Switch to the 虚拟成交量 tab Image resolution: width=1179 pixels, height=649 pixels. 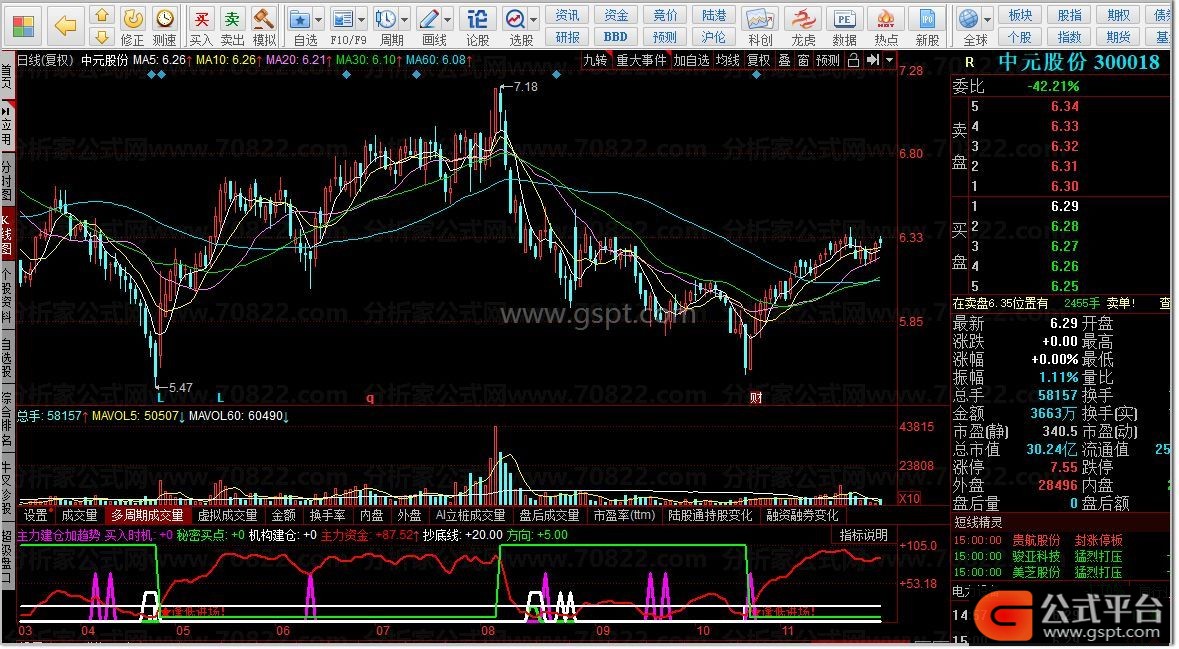click(x=228, y=516)
